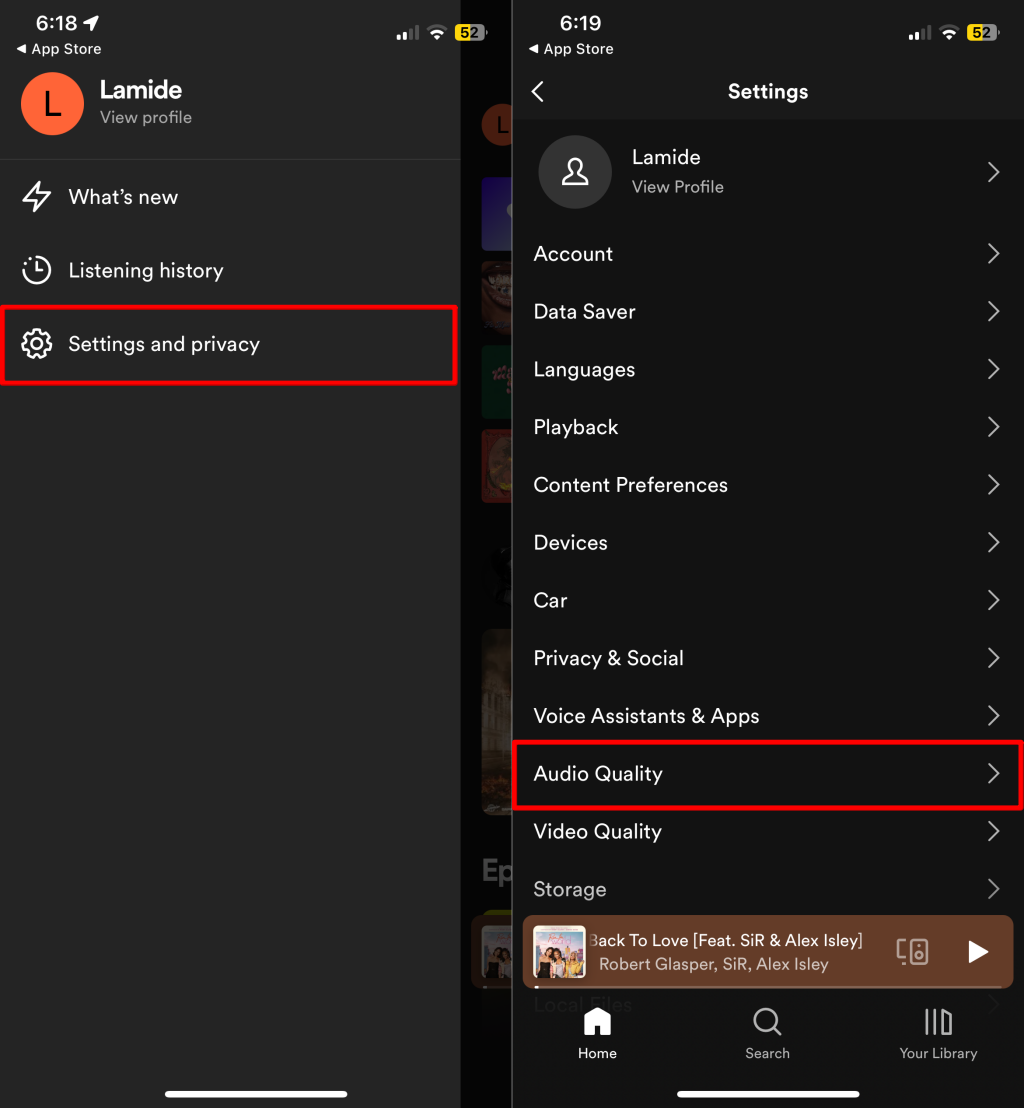This screenshot has width=1024, height=1108.
Task: Expand the Devices row chevron
Action: pos(994,543)
